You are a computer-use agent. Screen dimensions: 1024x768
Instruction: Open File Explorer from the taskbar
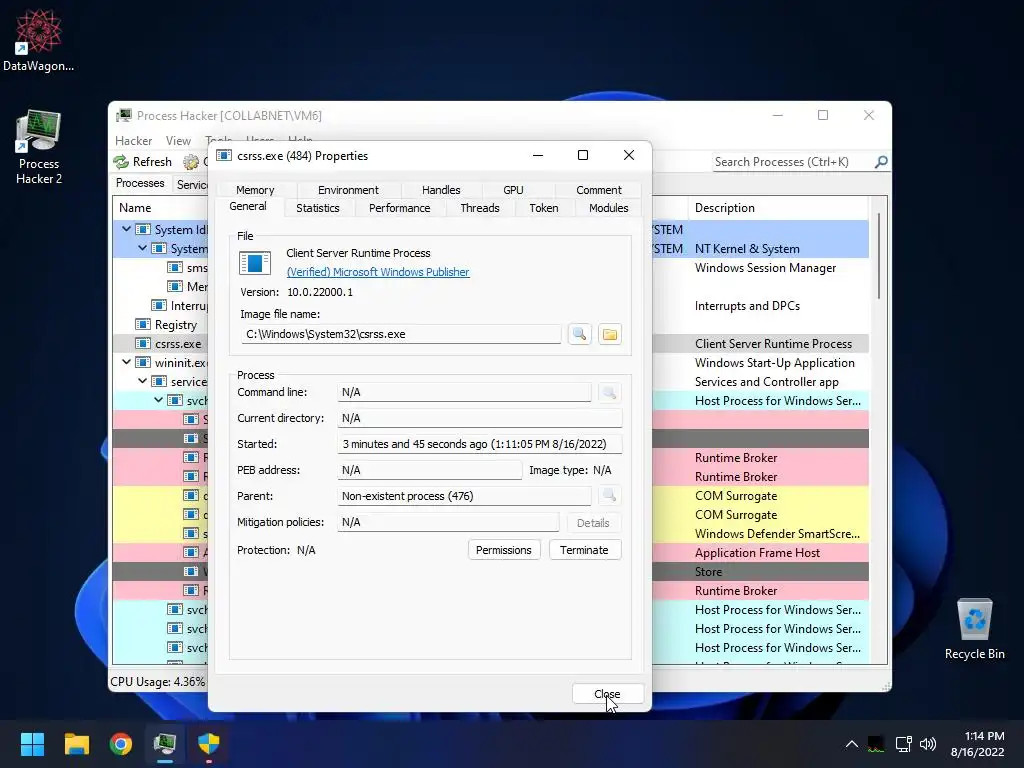tap(76, 744)
